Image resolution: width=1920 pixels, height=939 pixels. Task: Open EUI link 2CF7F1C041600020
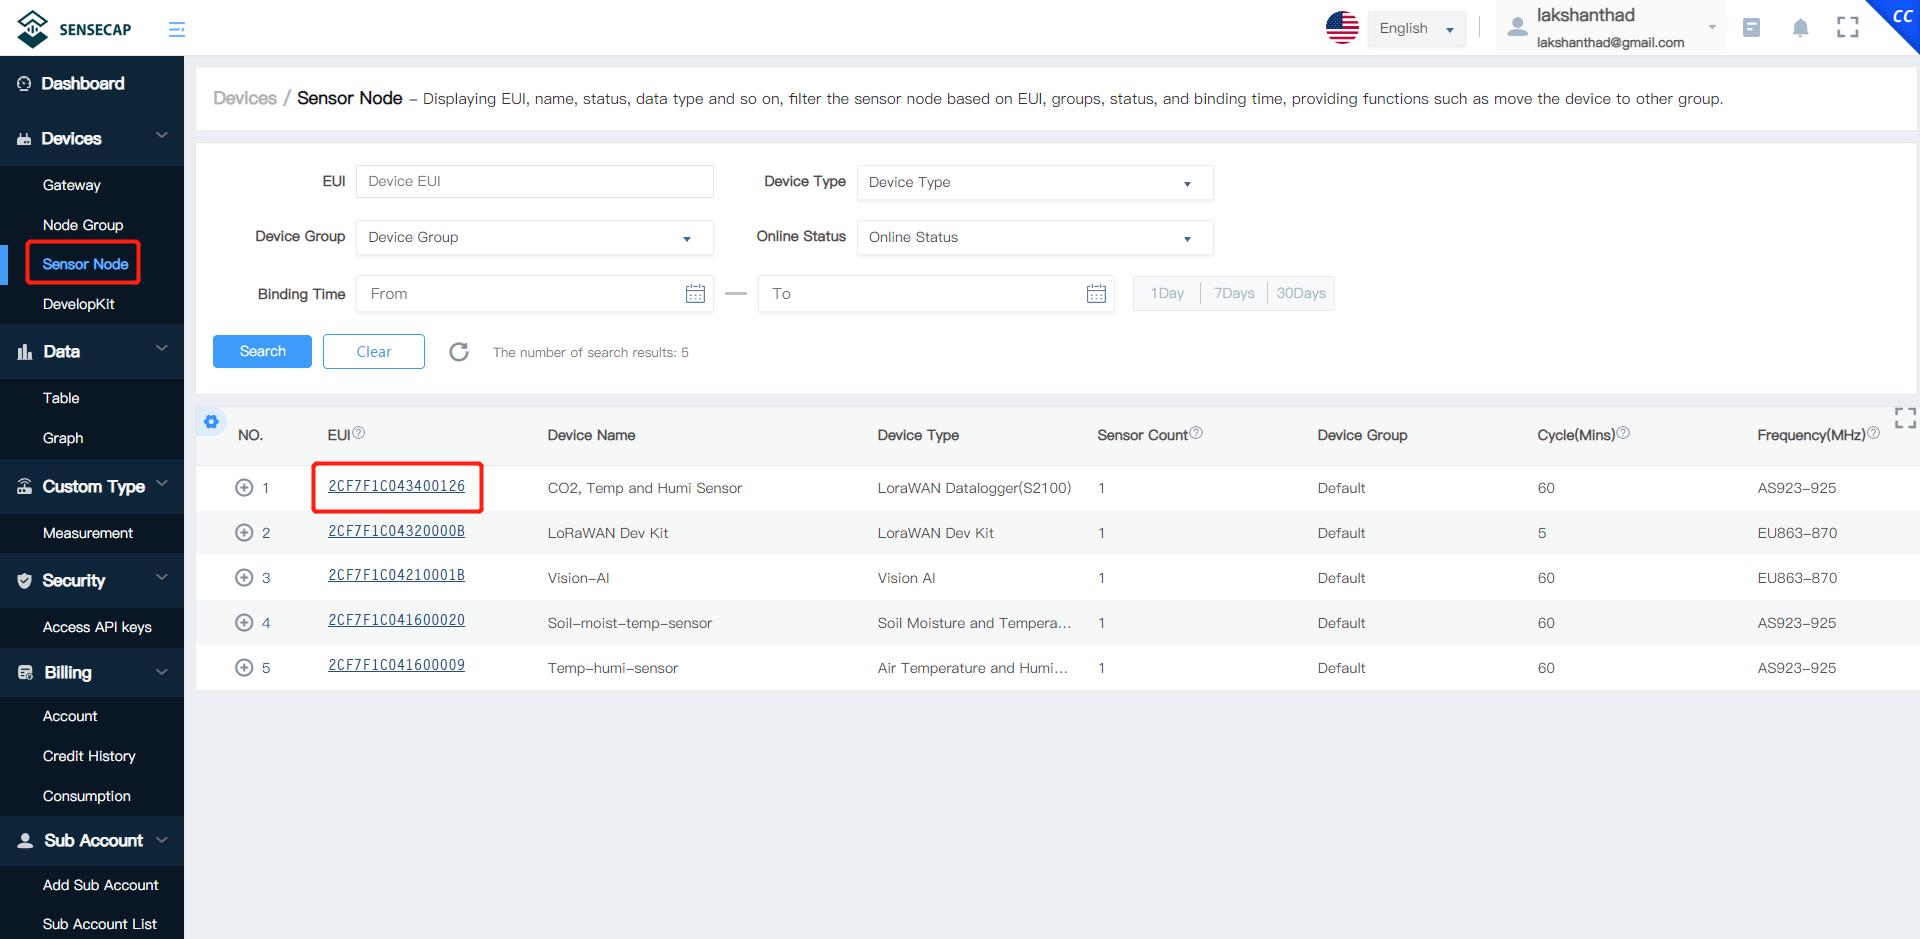pyautogui.click(x=397, y=621)
